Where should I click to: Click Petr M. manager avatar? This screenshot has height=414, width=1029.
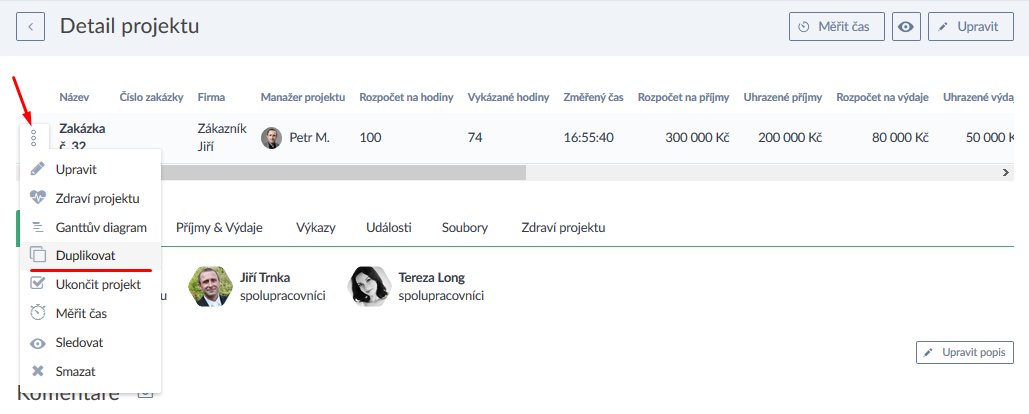271,138
